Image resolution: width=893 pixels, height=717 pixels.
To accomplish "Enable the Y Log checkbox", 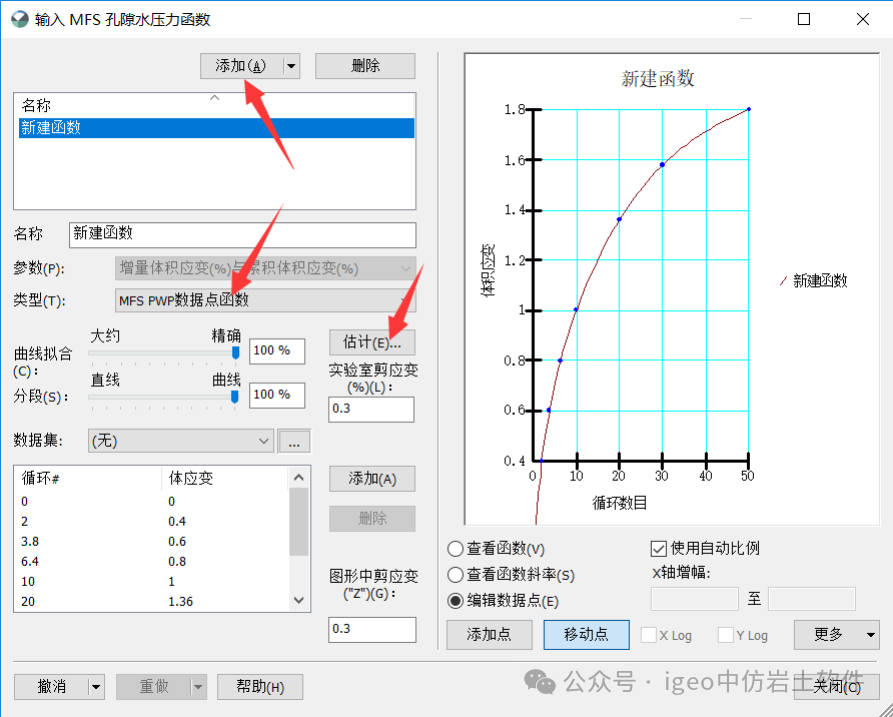I will [724, 635].
